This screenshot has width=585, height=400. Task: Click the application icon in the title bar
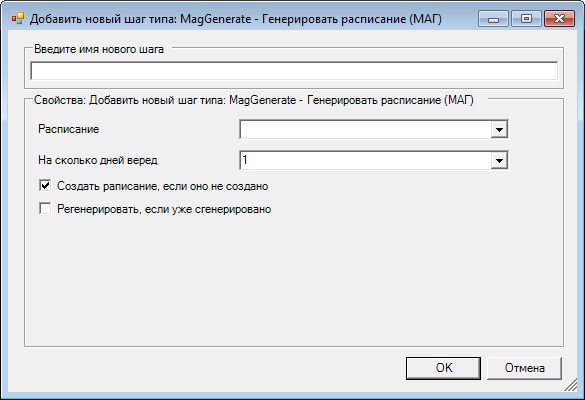coord(18,18)
